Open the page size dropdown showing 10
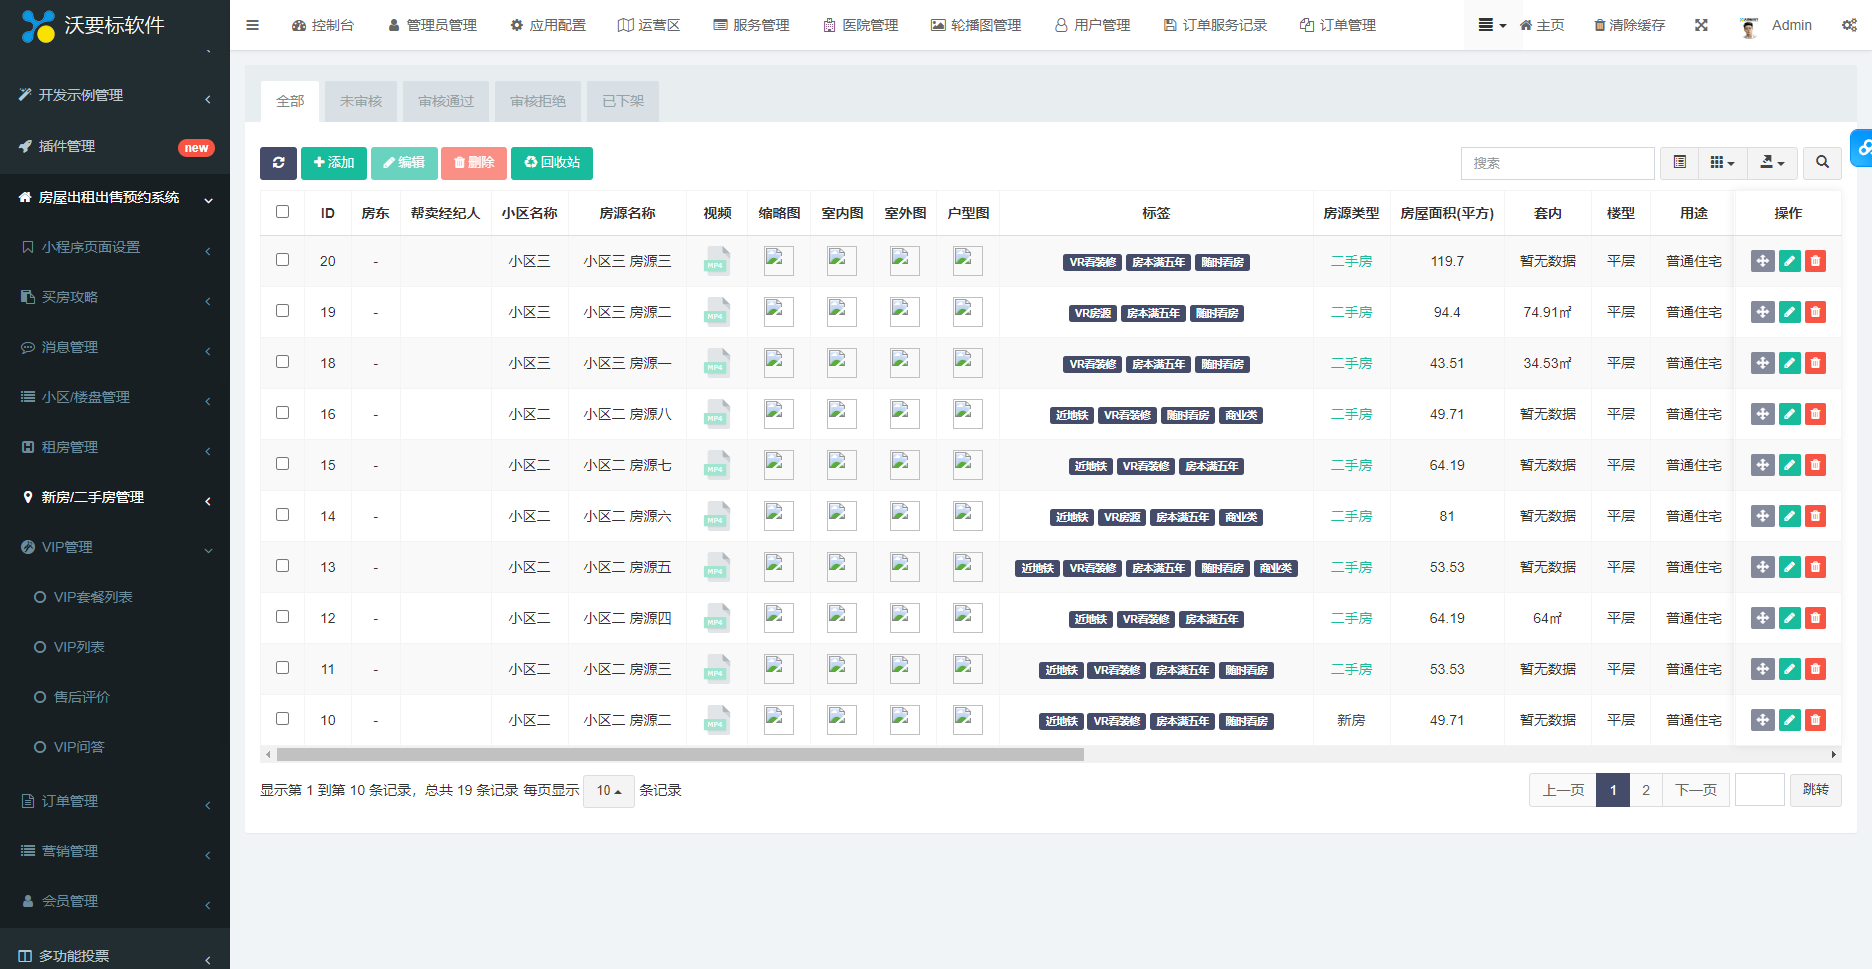Image resolution: width=1872 pixels, height=969 pixels. (608, 791)
